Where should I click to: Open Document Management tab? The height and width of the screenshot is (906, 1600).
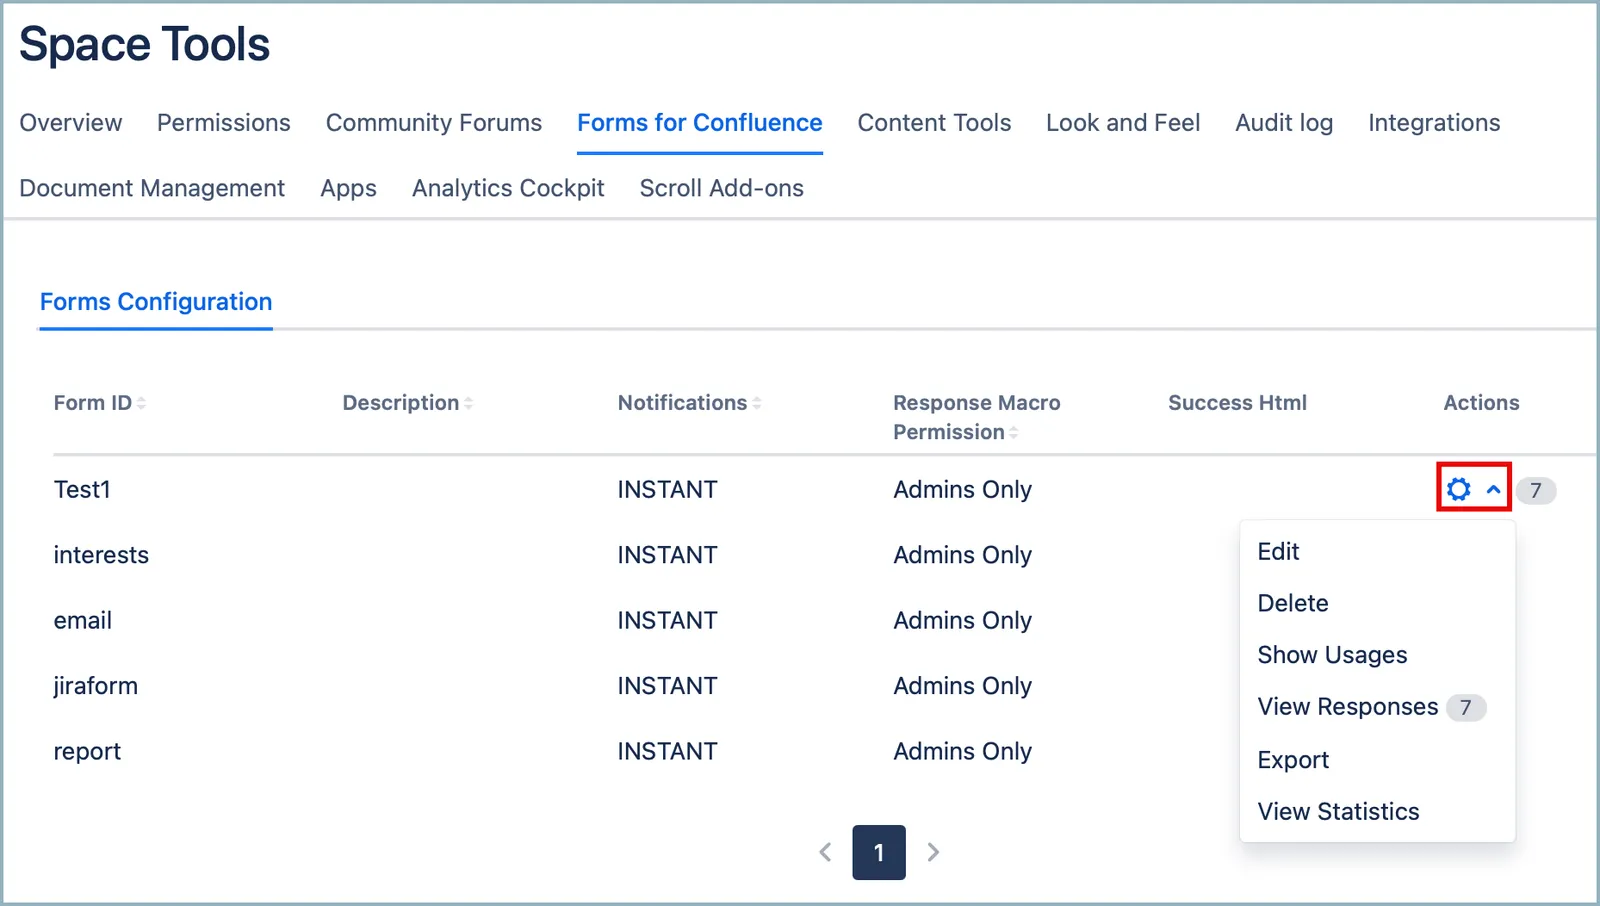tap(152, 188)
